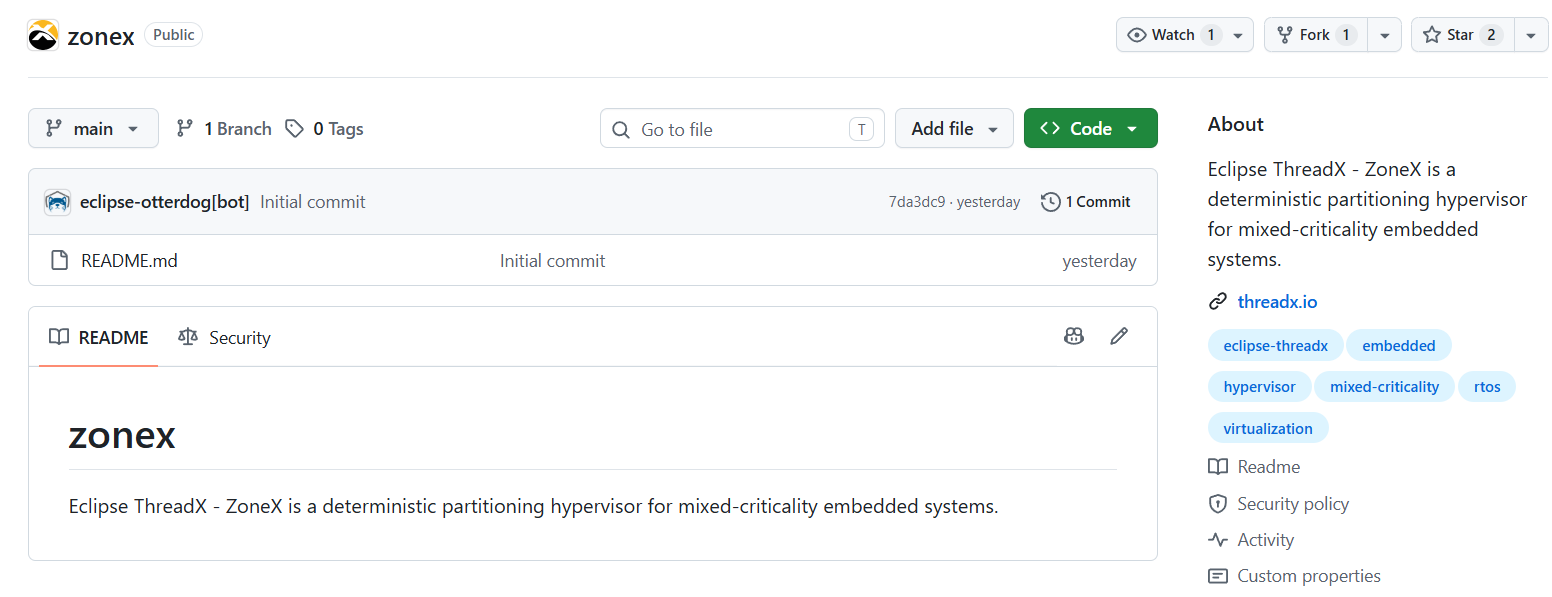The image size is (1552, 597).
Task: Star the zonex repository
Action: point(1462,35)
